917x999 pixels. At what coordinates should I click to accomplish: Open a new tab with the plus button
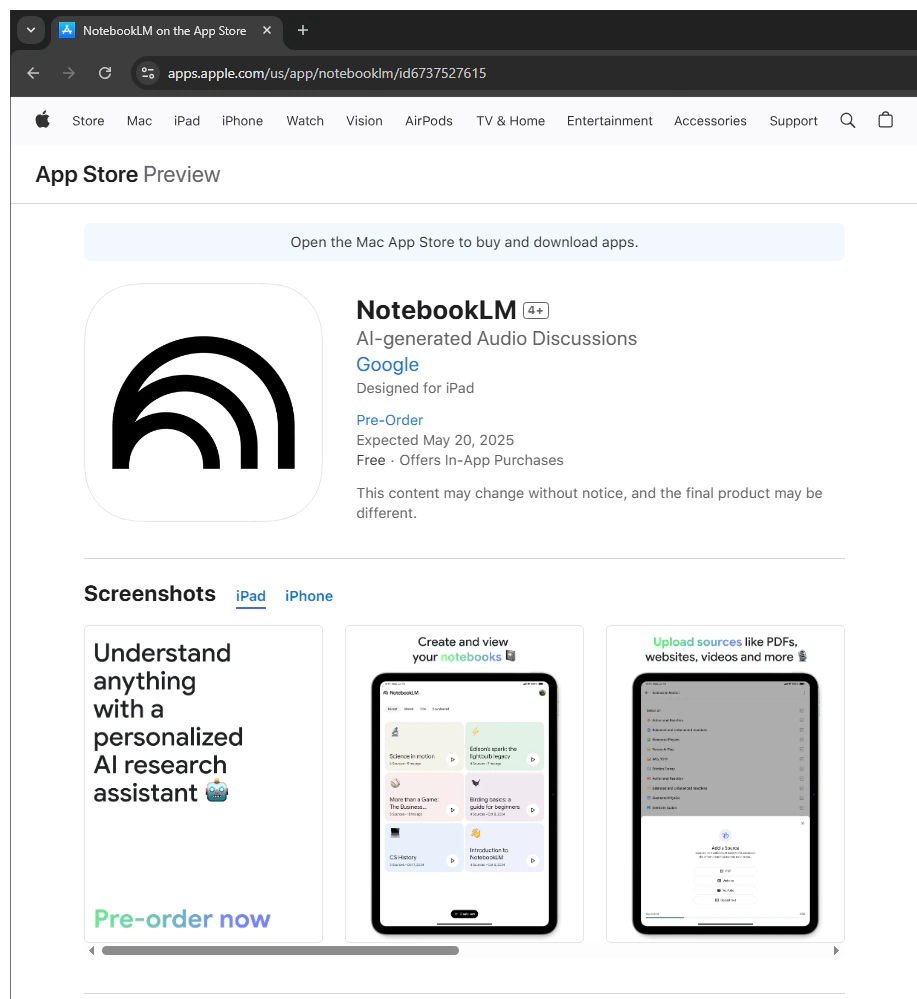(x=303, y=30)
